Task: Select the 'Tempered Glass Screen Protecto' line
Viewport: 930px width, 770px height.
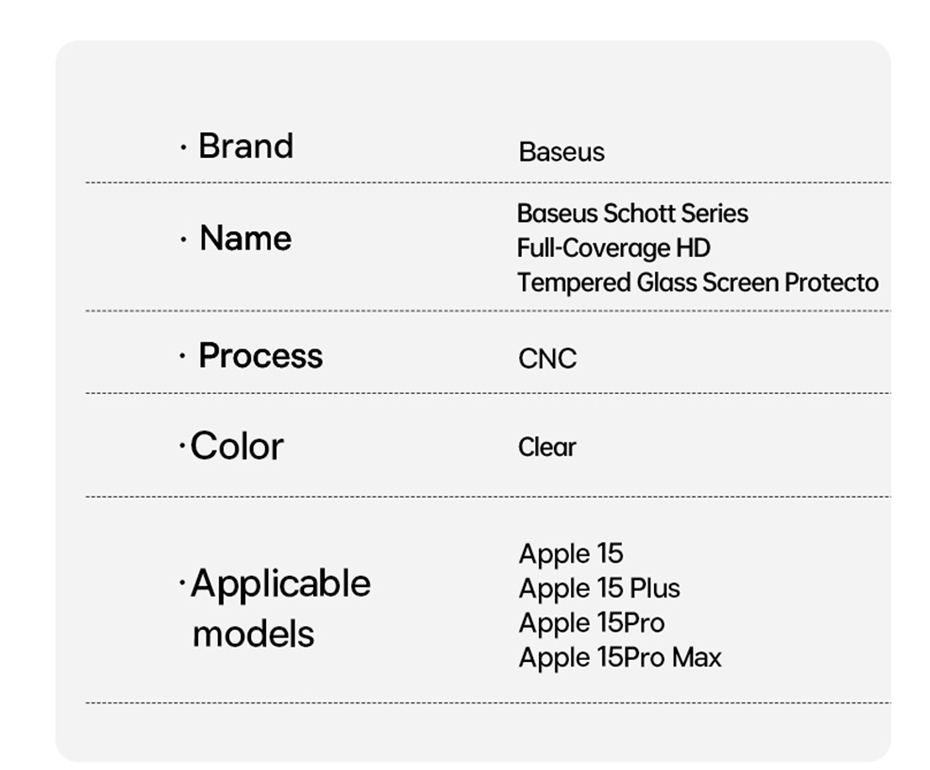Action: point(697,282)
